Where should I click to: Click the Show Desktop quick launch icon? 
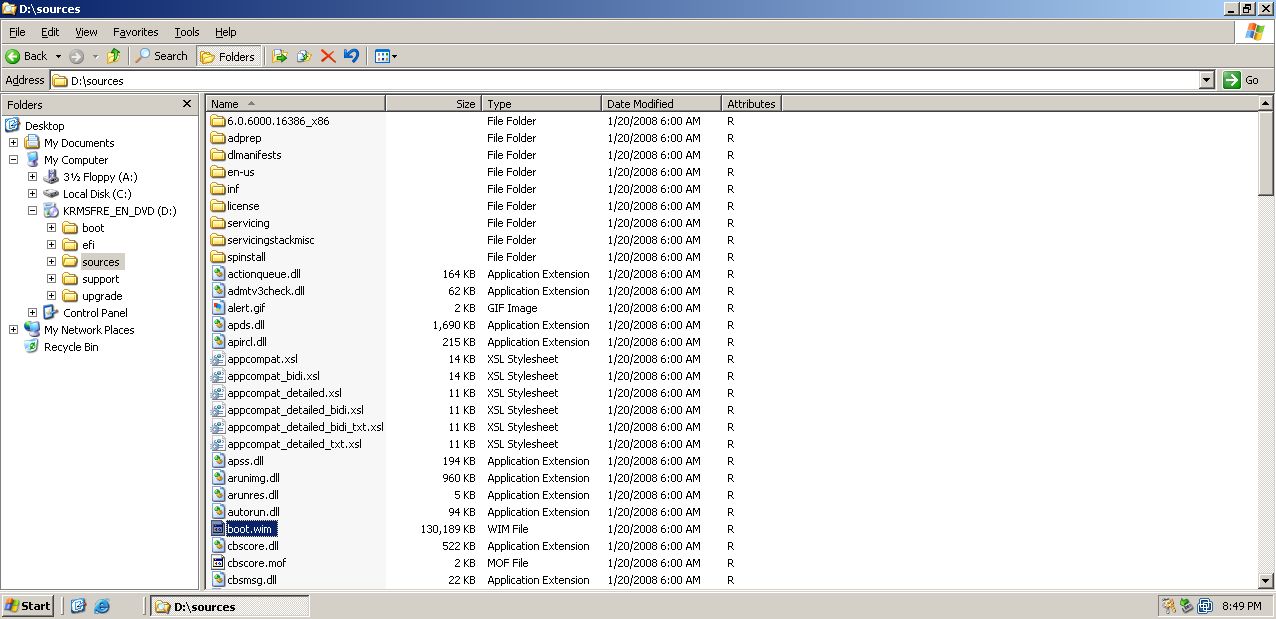point(78,606)
